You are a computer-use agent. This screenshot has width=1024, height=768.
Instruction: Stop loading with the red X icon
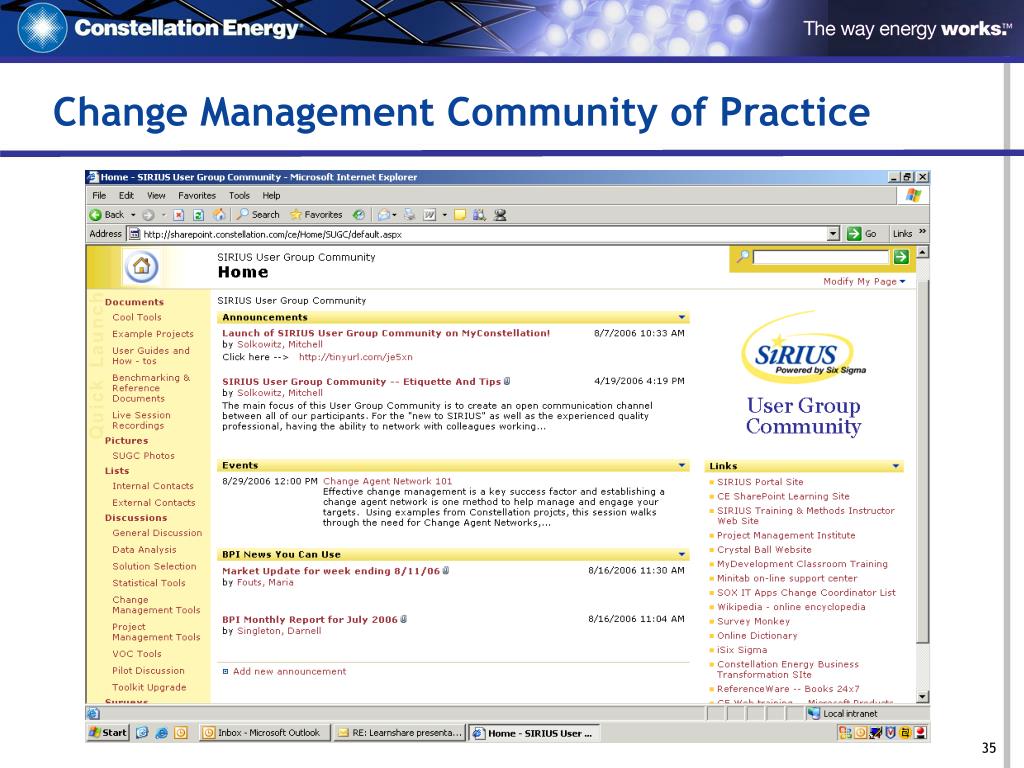(x=179, y=215)
